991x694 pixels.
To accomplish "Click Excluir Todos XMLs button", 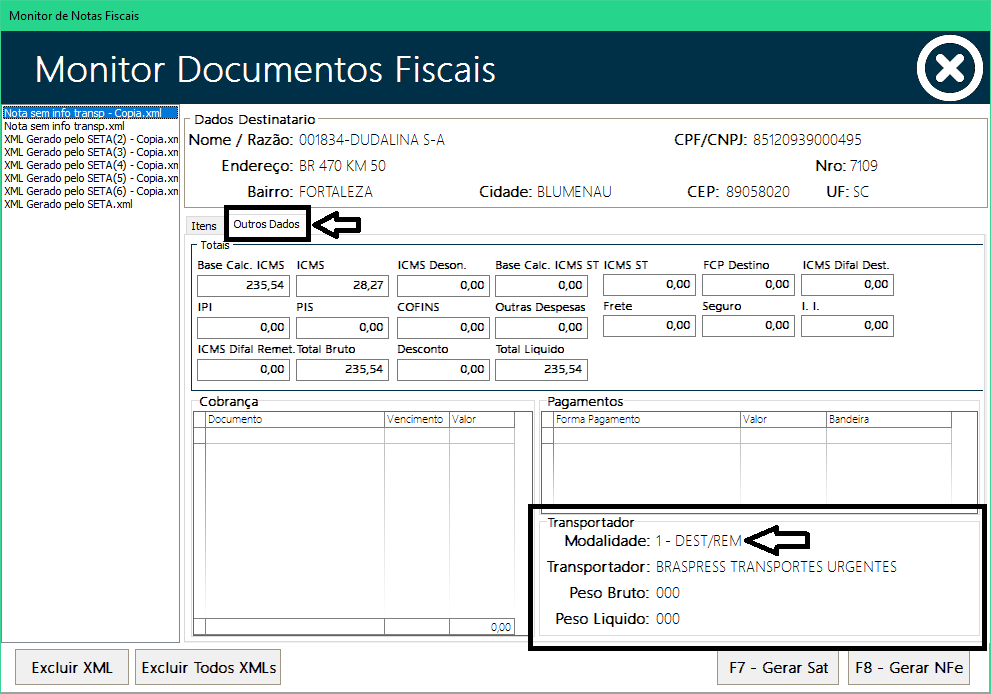I will (x=208, y=667).
